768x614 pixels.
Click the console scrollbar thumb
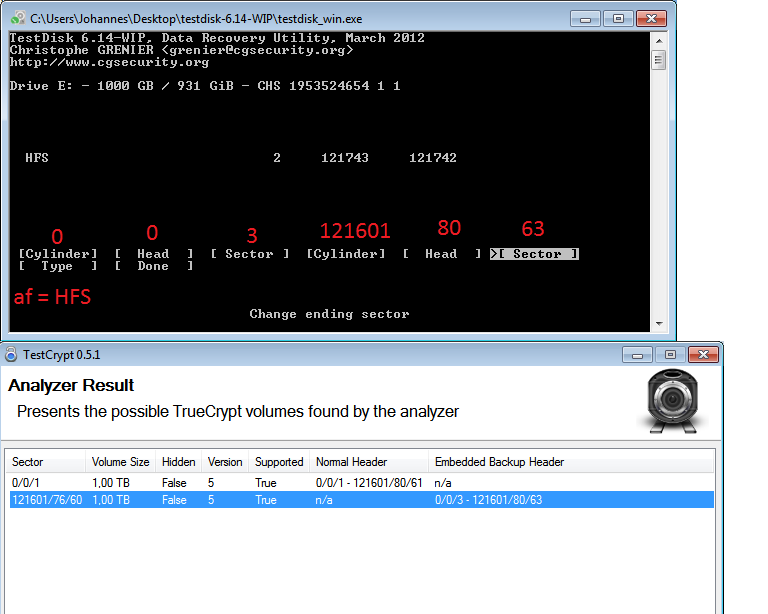tap(659, 60)
